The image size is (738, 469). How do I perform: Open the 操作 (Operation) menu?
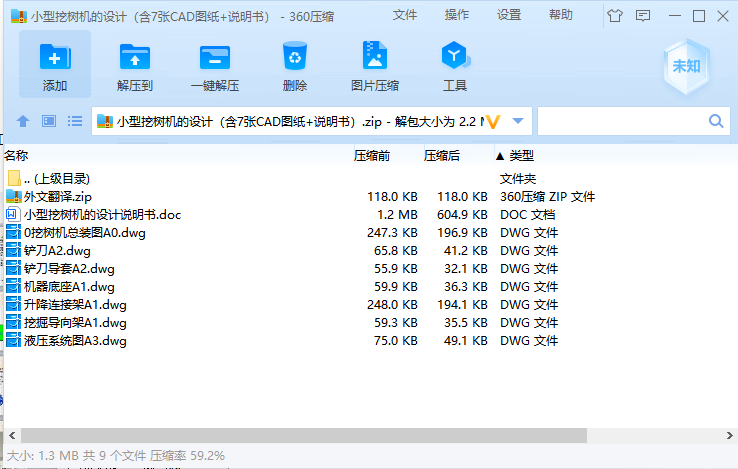pos(457,15)
